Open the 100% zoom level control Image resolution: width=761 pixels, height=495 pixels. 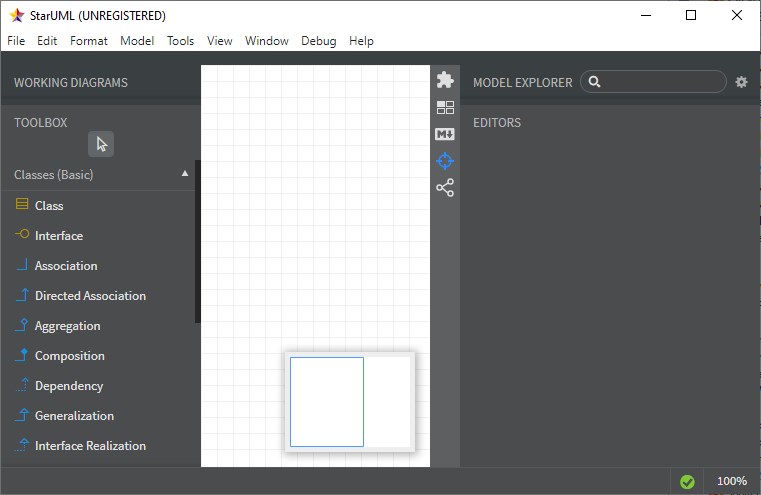tap(732, 481)
